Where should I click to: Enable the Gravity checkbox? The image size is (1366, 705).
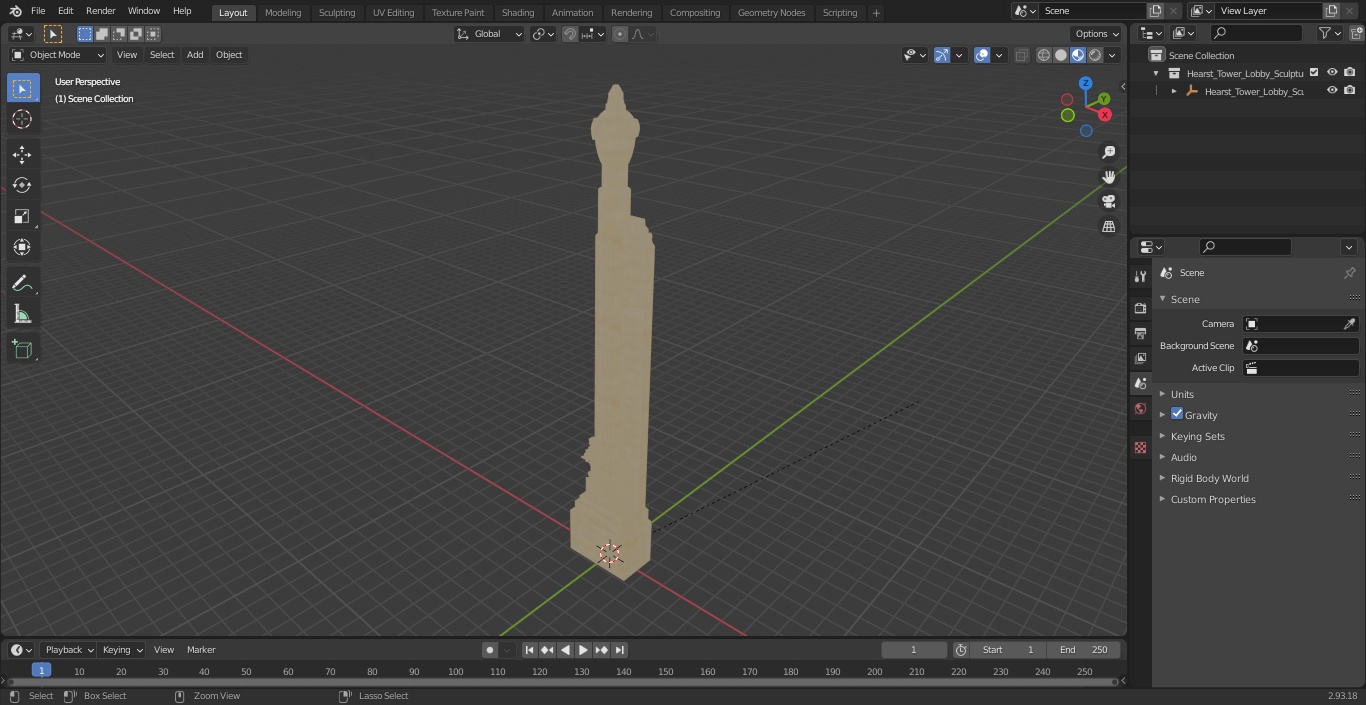click(1177, 414)
